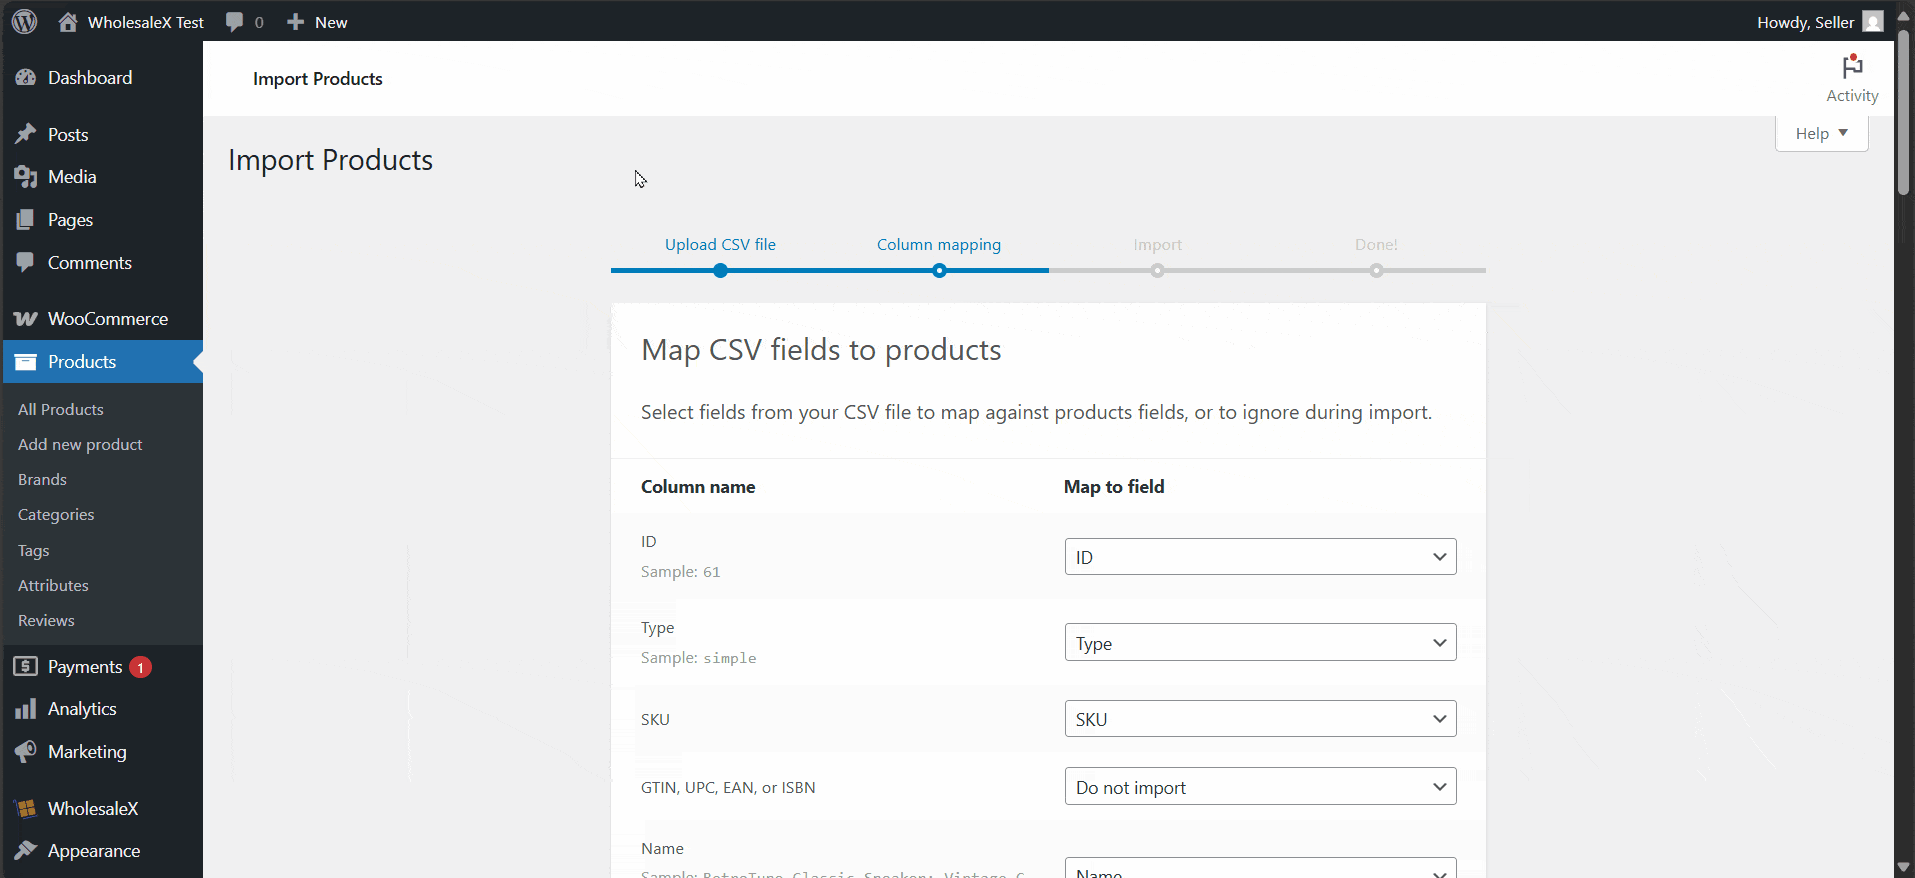This screenshot has width=1915, height=878.
Task: Expand the Help dropdown tab
Action: click(1821, 133)
